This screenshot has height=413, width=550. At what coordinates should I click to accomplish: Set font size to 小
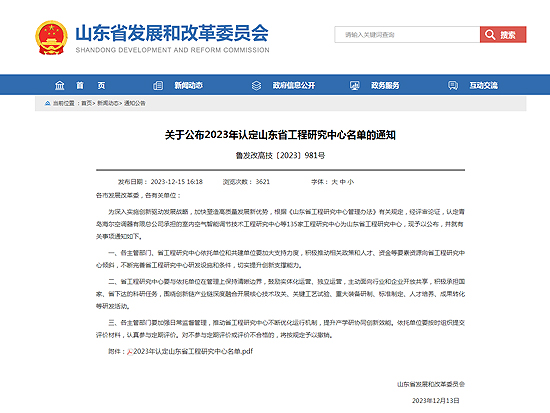pos(351,182)
